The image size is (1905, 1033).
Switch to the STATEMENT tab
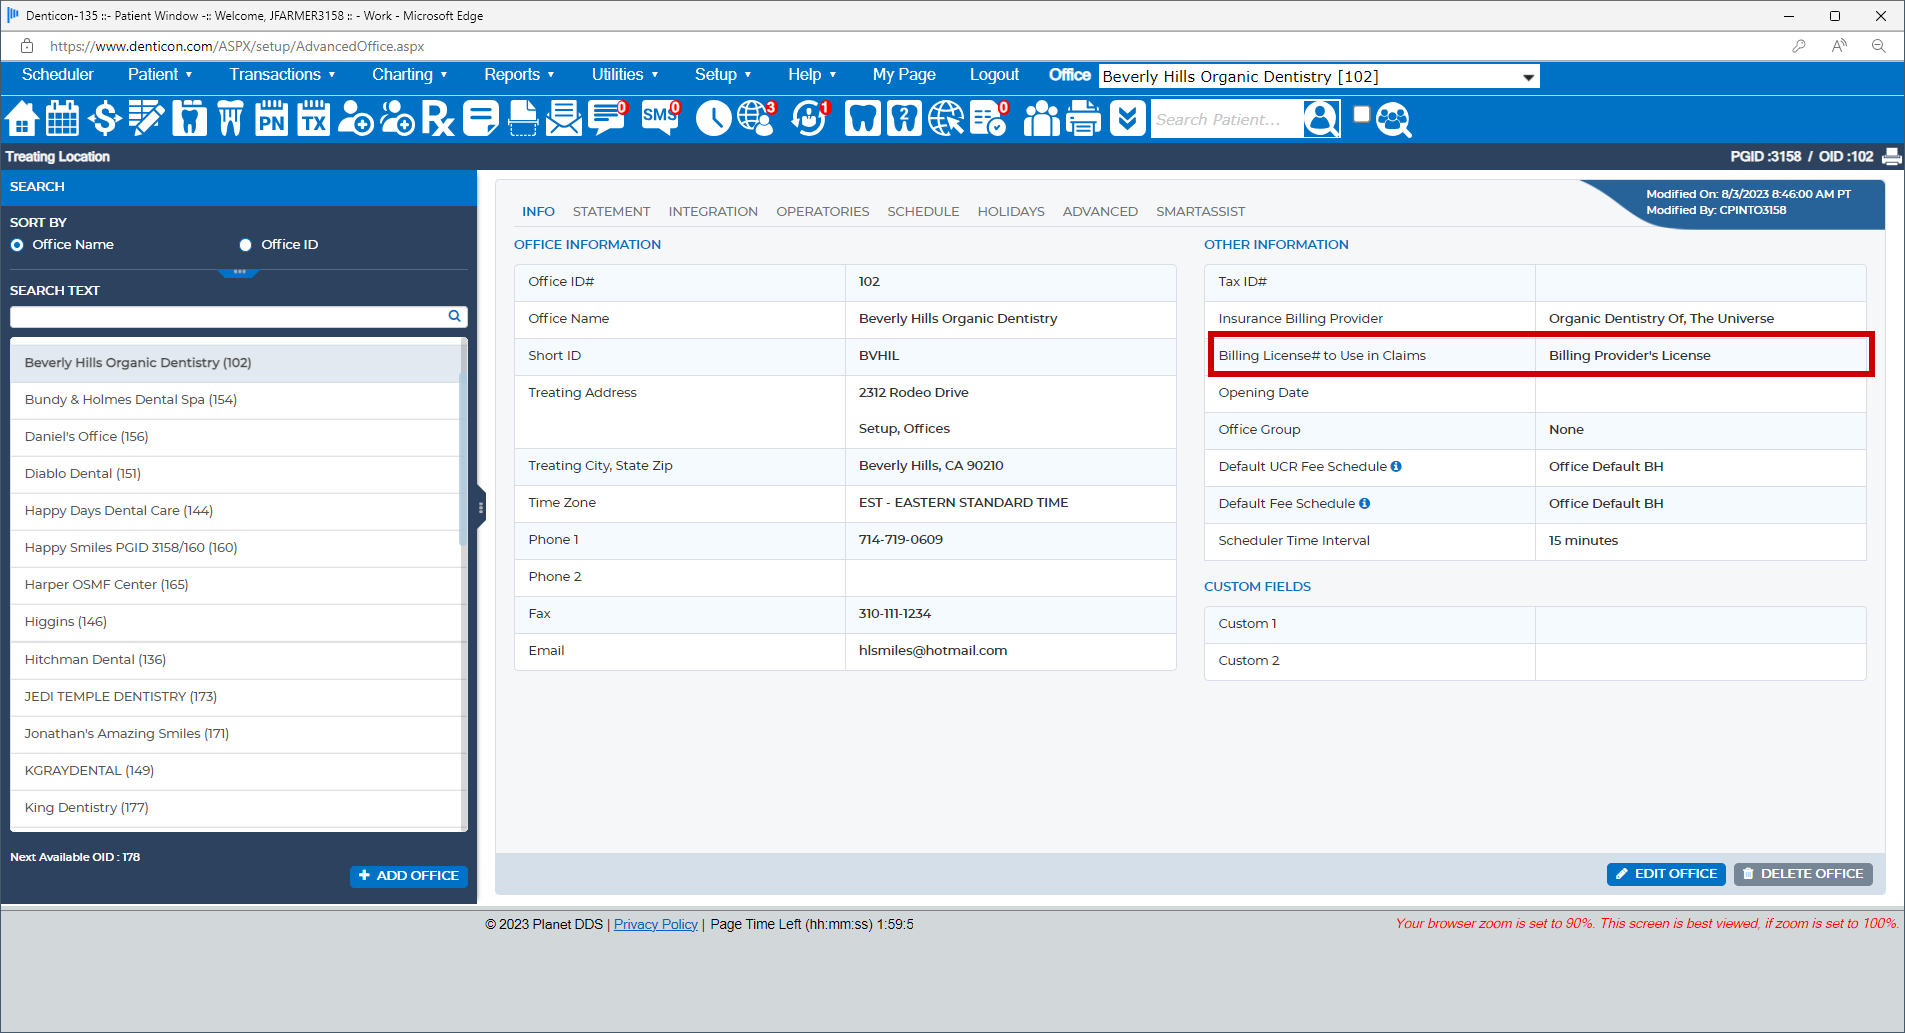pyautogui.click(x=611, y=211)
